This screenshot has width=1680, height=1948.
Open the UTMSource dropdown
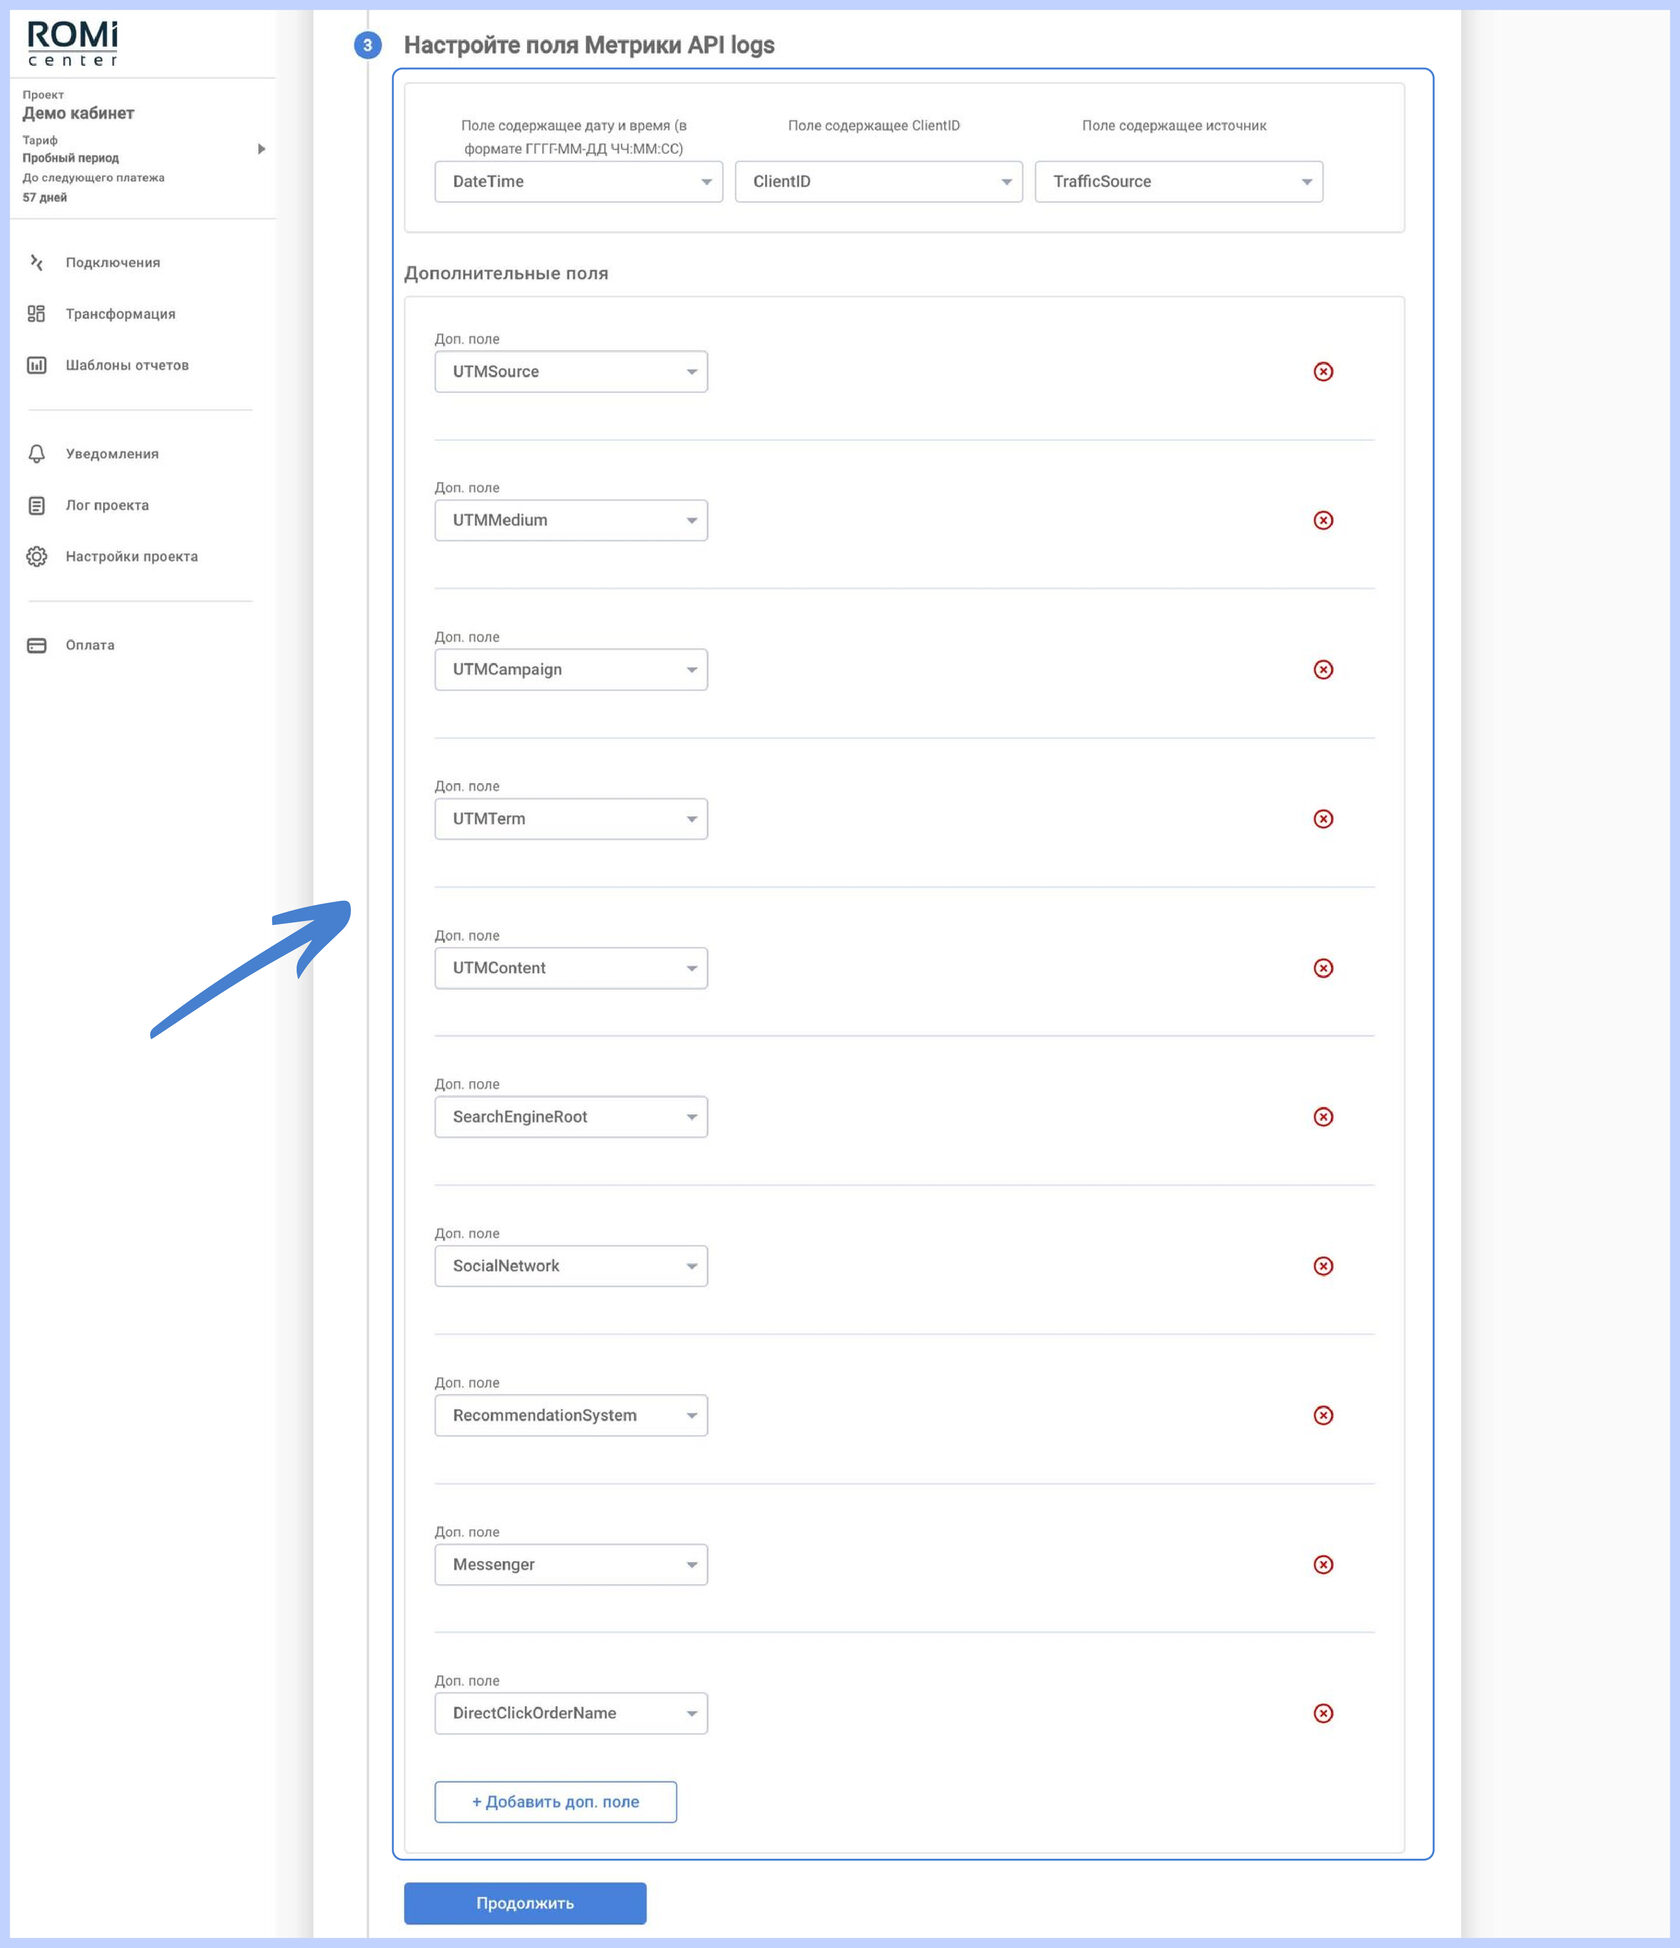click(571, 372)
